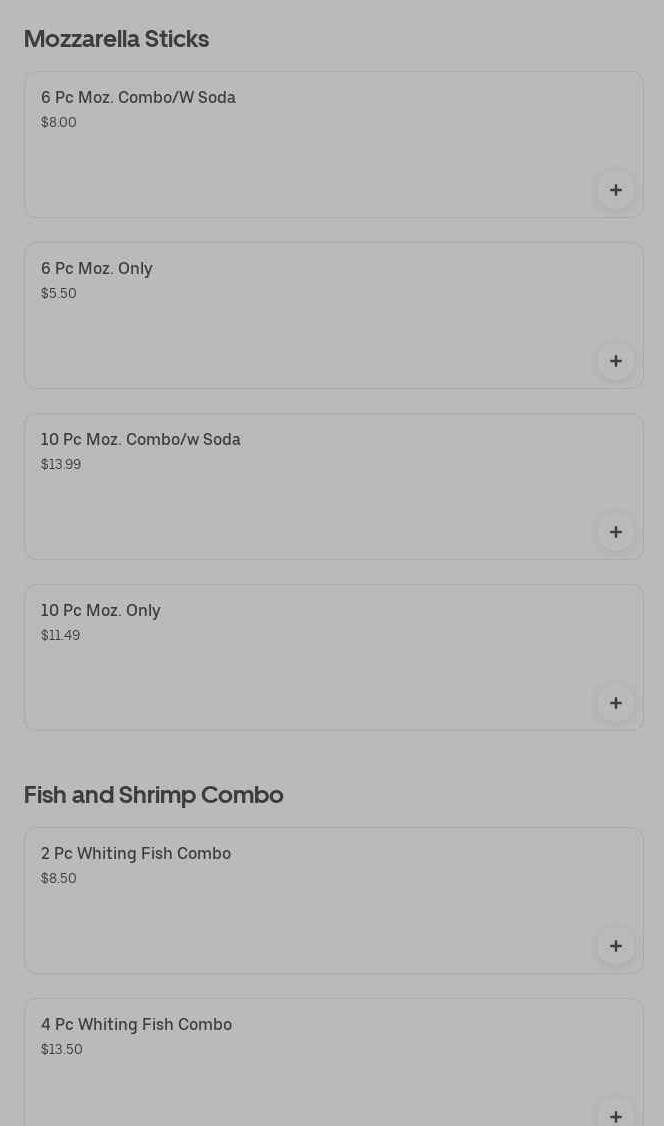Image resolution: width=664 pixels, height=1126 pixels.
Task: Click the $8.00 price label
Action: (58, 122)
